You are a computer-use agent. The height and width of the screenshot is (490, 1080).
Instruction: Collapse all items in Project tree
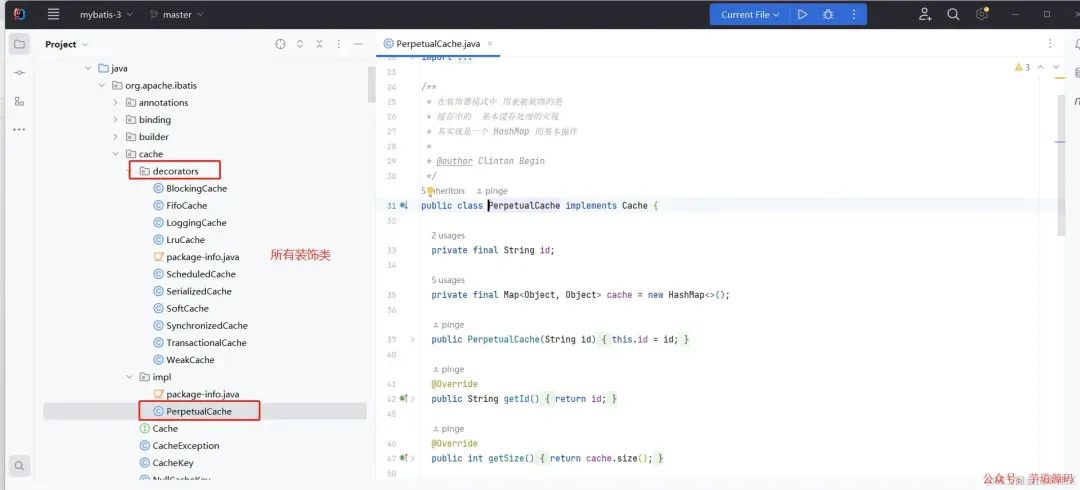(x=319, y=44)
